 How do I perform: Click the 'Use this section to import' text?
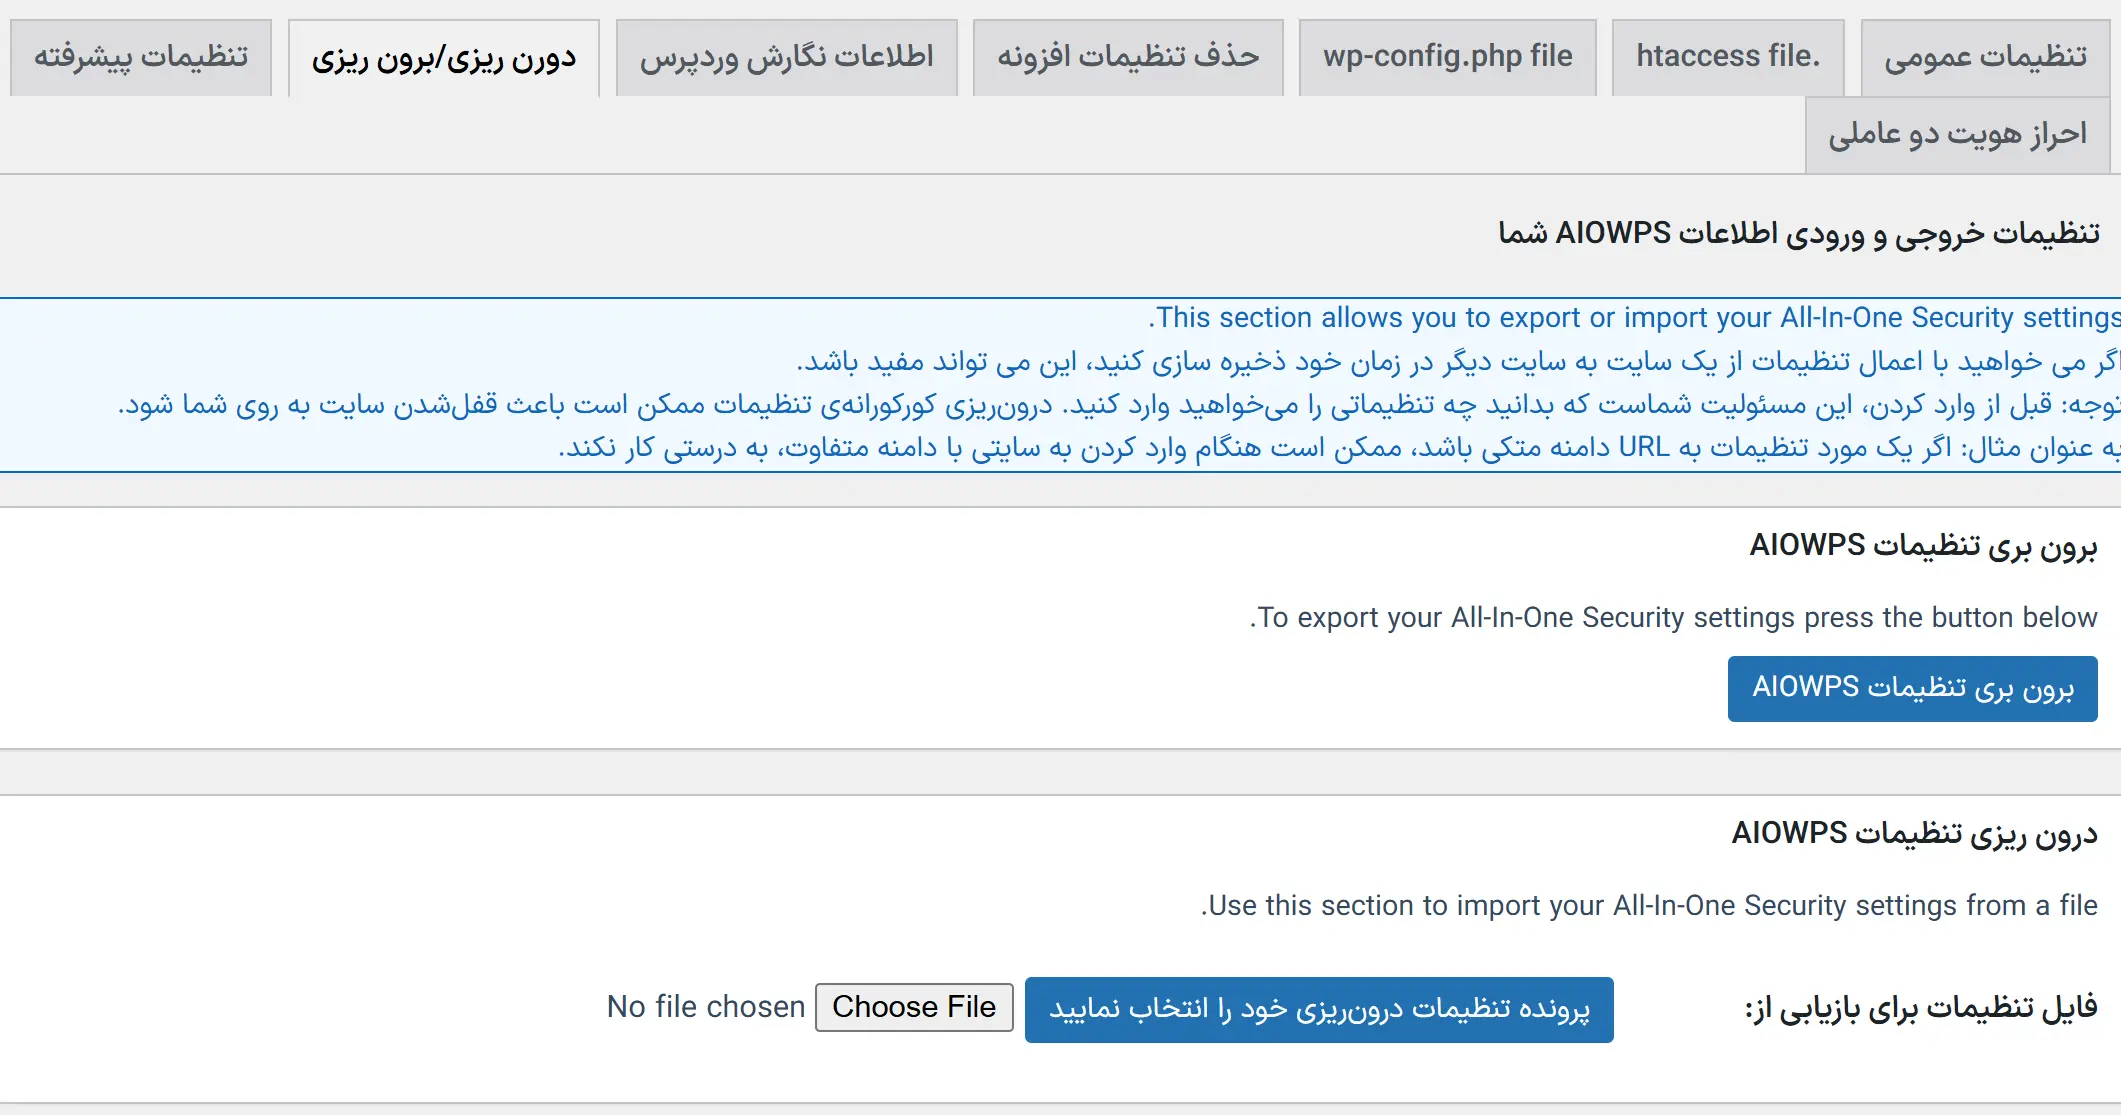tap(1649, 906)
